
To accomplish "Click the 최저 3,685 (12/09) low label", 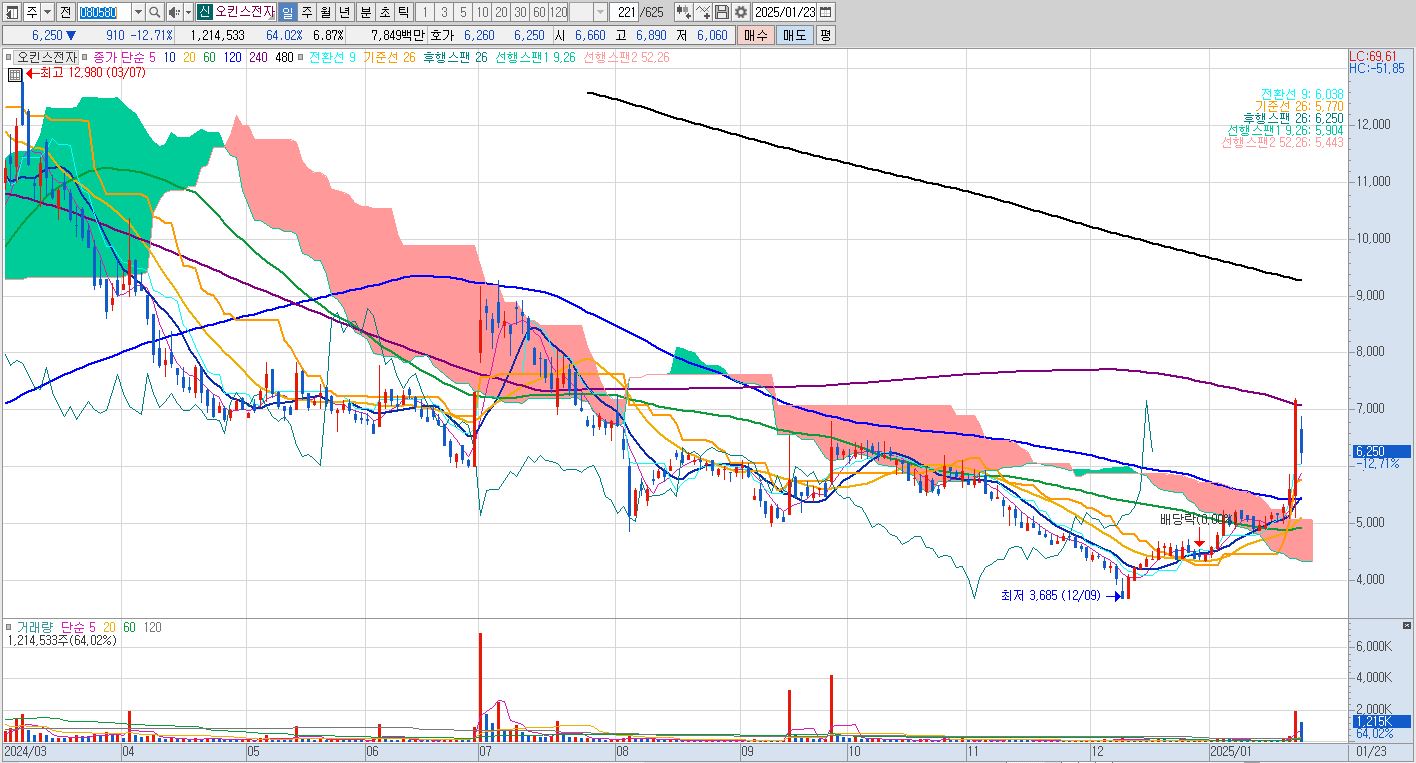I will [x=1051, y=595].
